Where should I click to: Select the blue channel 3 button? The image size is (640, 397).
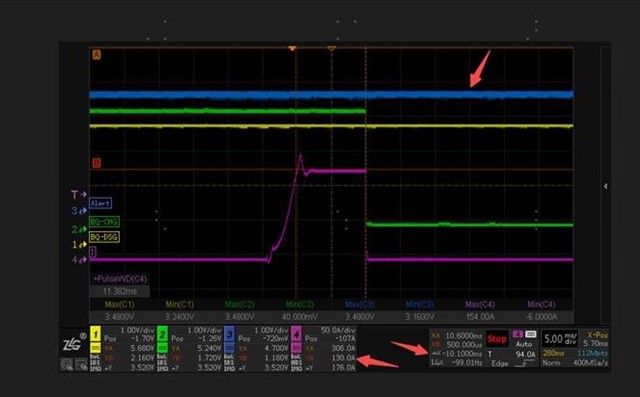click(x=229, y=335)
